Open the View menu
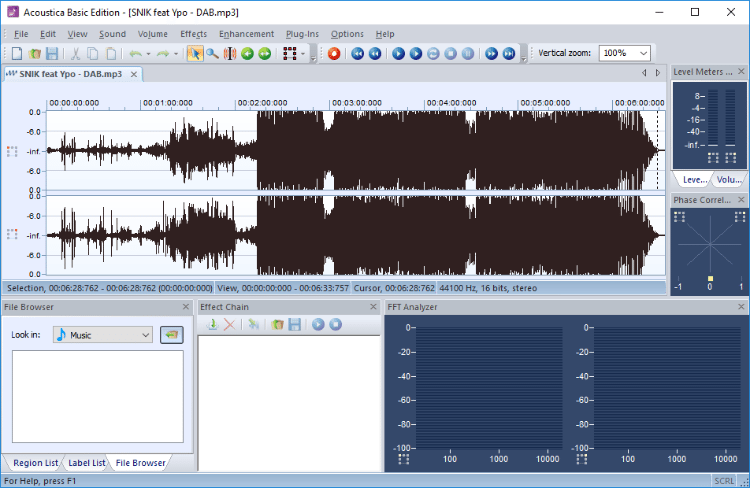Screen dimensions: 750x488 click(77, 34)
